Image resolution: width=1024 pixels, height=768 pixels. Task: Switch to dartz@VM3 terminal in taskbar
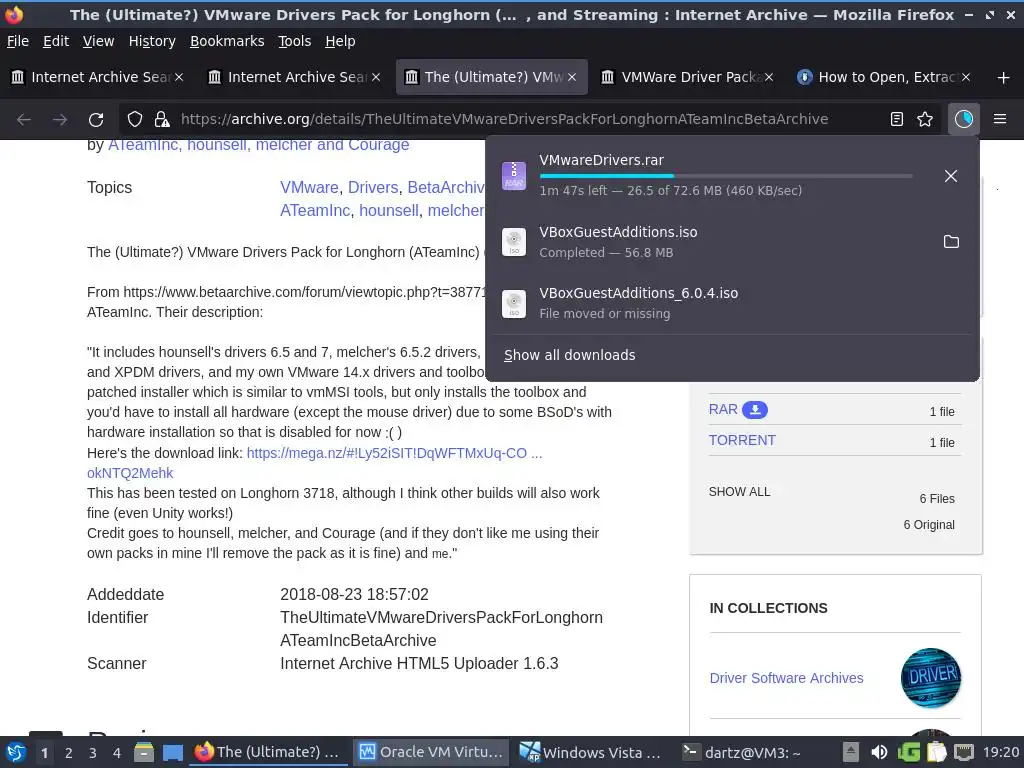click(x=741, y=752)
